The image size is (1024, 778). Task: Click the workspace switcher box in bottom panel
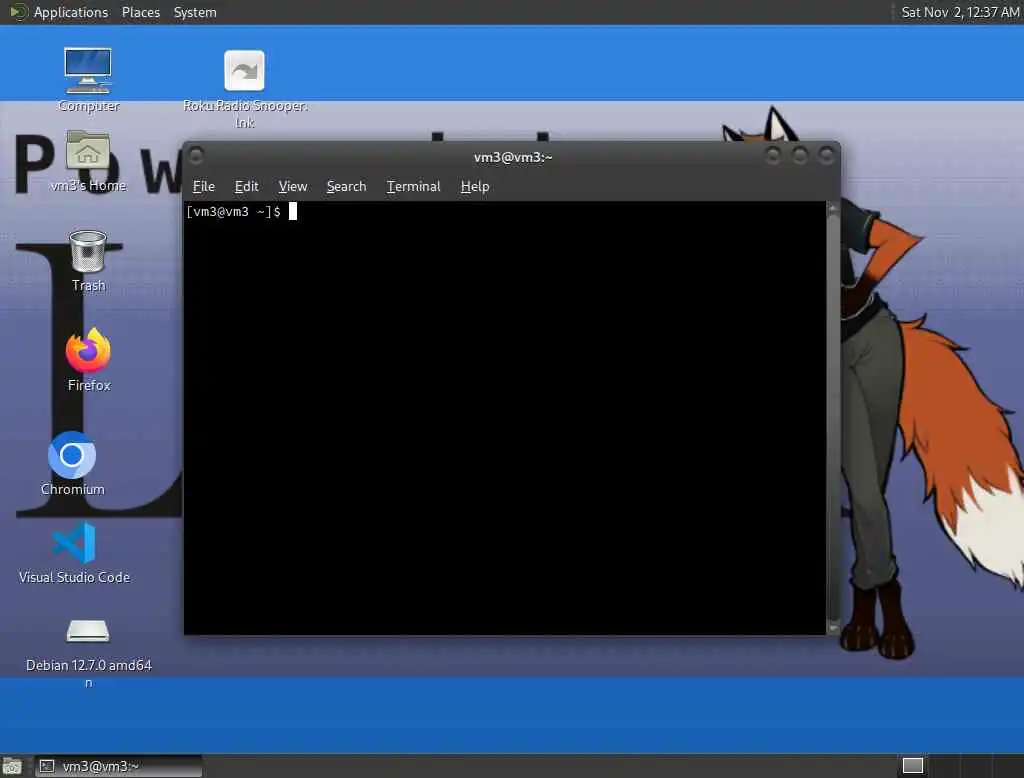coord(912,766)
